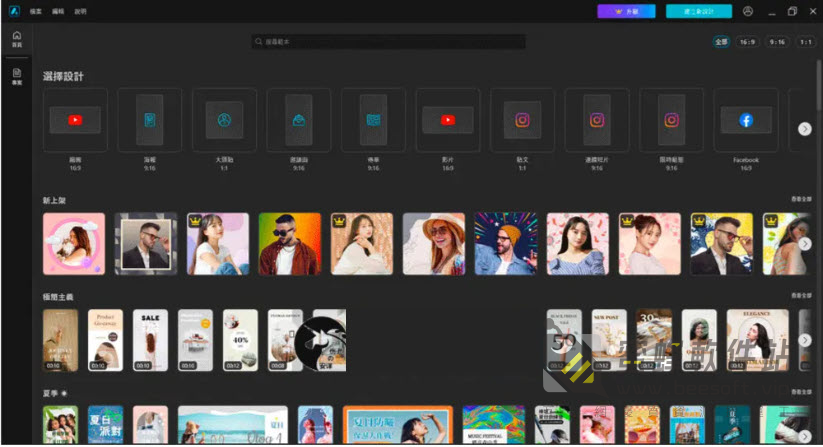The height and width of the screenshot is (447, 823).
Task: Choose the Instagram 限時動態 story design card
Action: [671, 120]
